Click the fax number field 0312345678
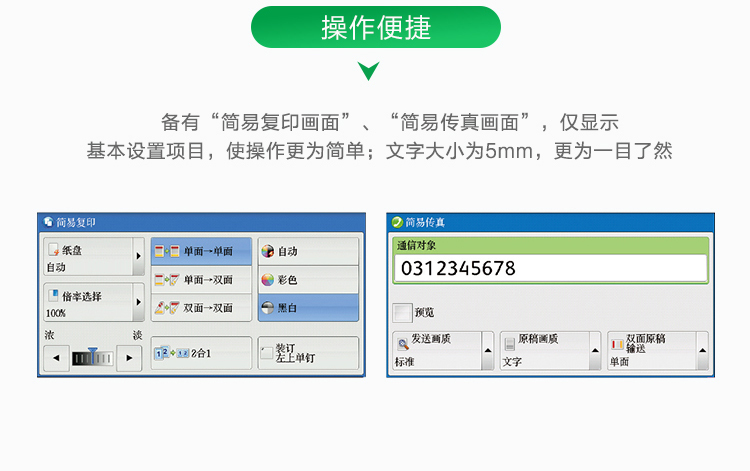 point(551,268)
